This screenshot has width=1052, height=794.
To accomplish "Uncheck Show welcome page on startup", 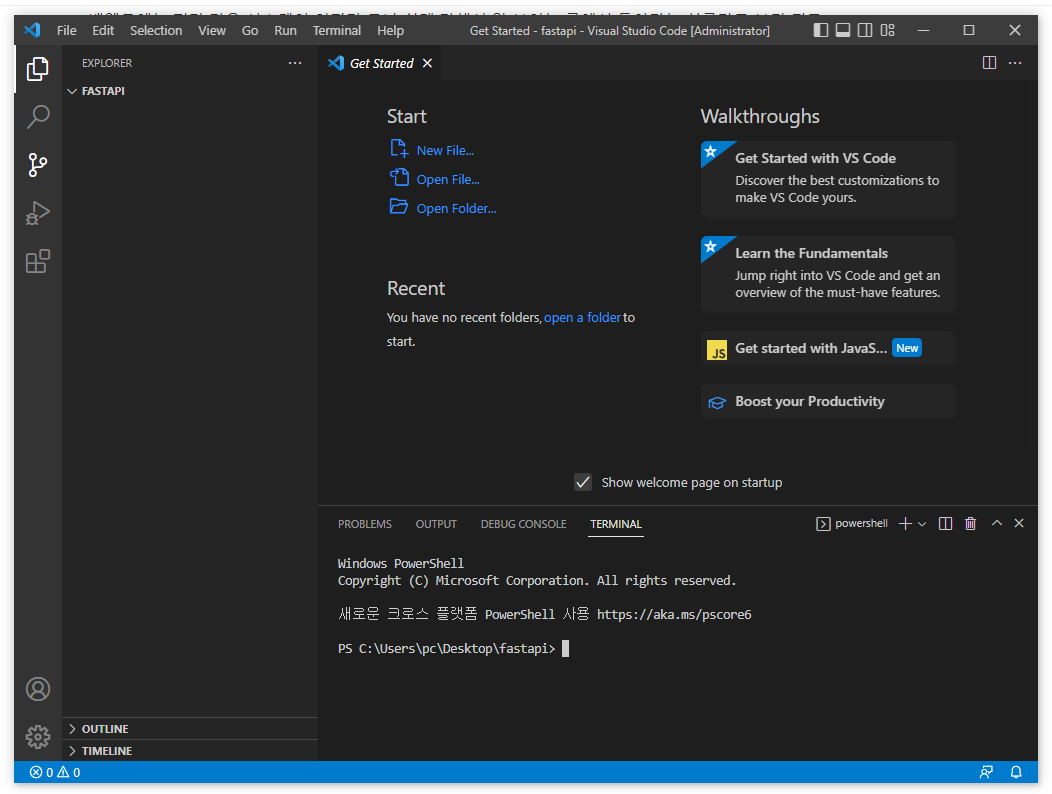I will (583, 483).
